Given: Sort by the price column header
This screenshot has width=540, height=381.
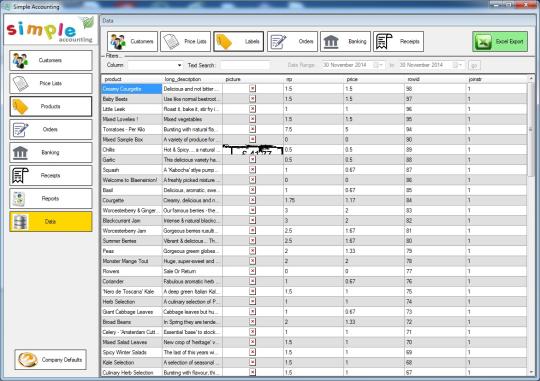Looking at the screenshot, I should [x=374, y=79].
